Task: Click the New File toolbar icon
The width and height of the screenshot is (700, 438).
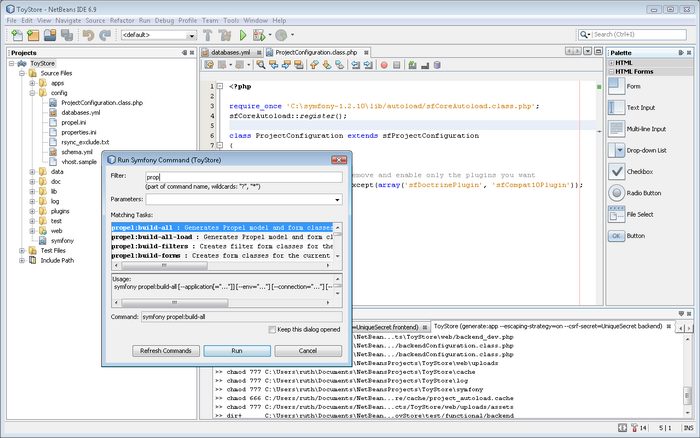Action: pos(15,35)
